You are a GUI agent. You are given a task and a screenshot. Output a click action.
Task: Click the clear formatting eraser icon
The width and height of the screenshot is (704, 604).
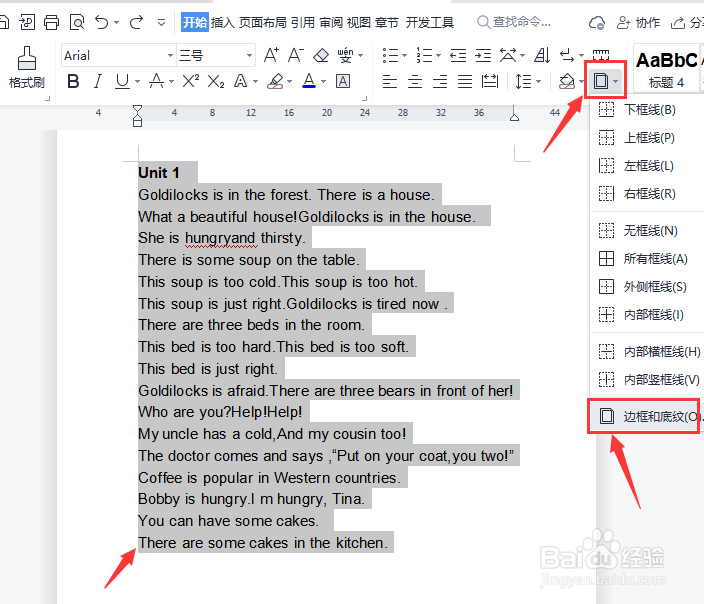[x=321, y=56]
